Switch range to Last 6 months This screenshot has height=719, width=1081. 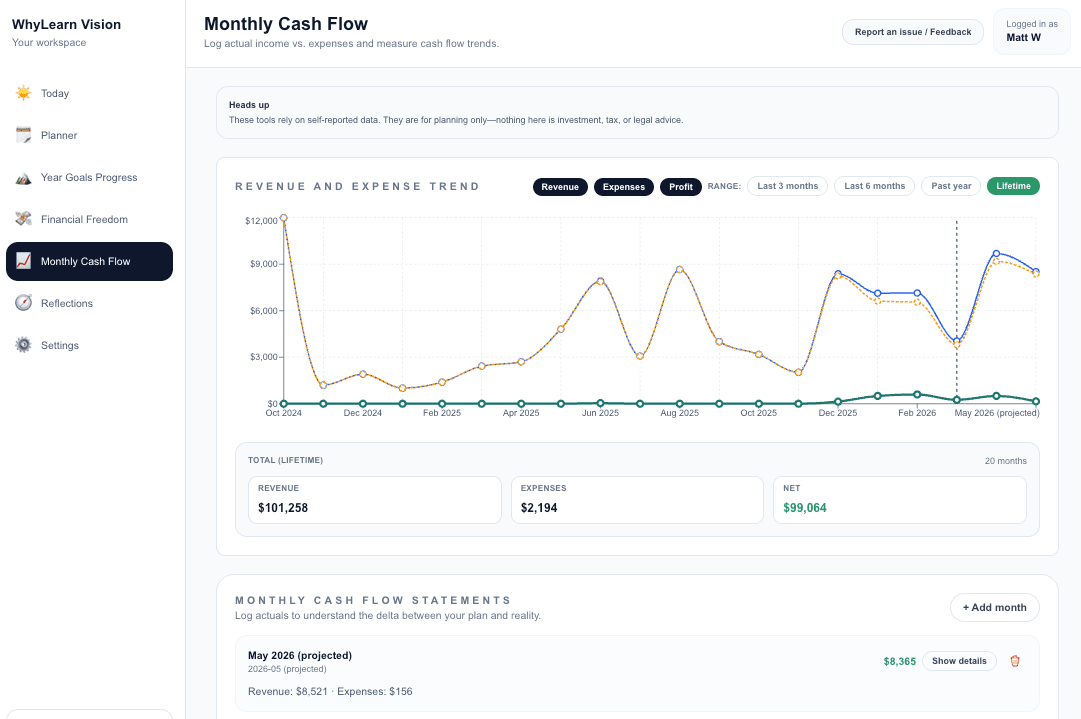(x=874, y=186)
